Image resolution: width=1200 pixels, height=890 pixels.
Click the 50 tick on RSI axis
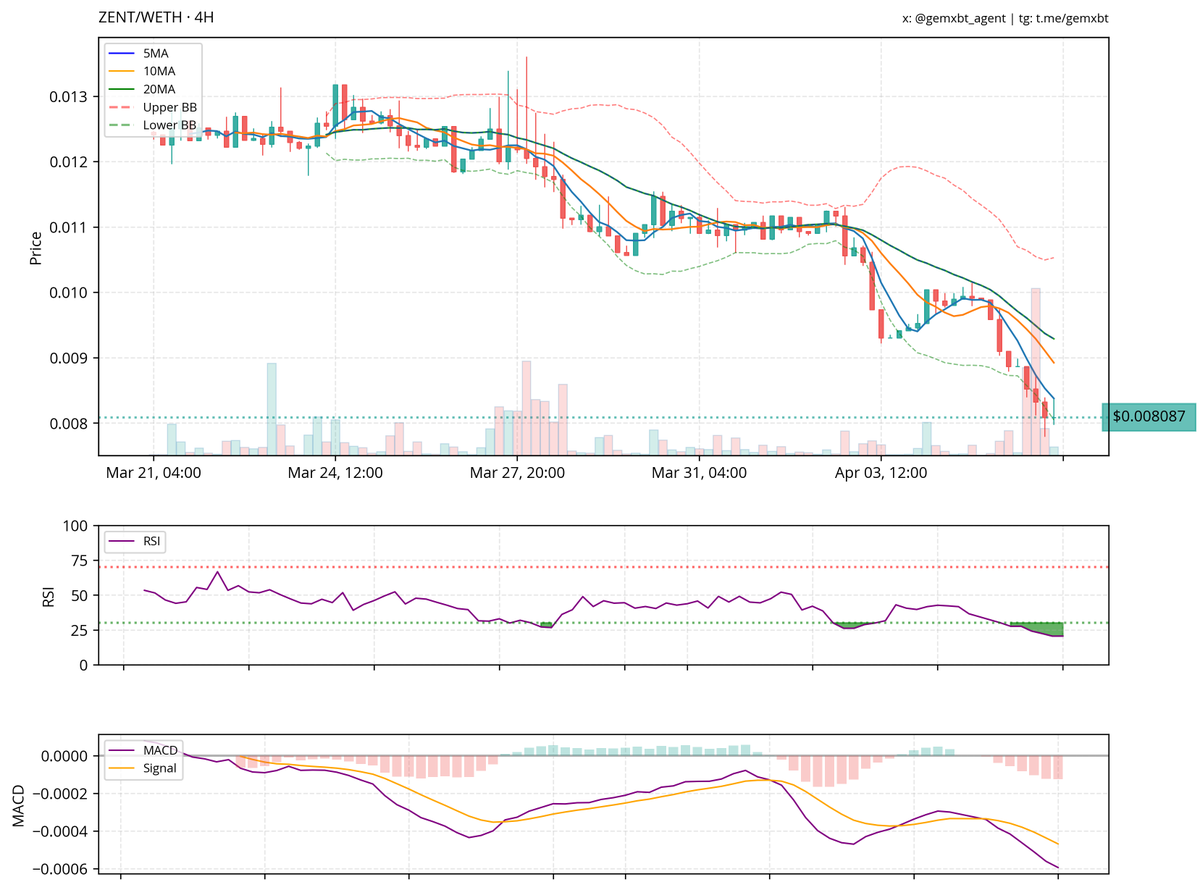click(x=81, y=595)
